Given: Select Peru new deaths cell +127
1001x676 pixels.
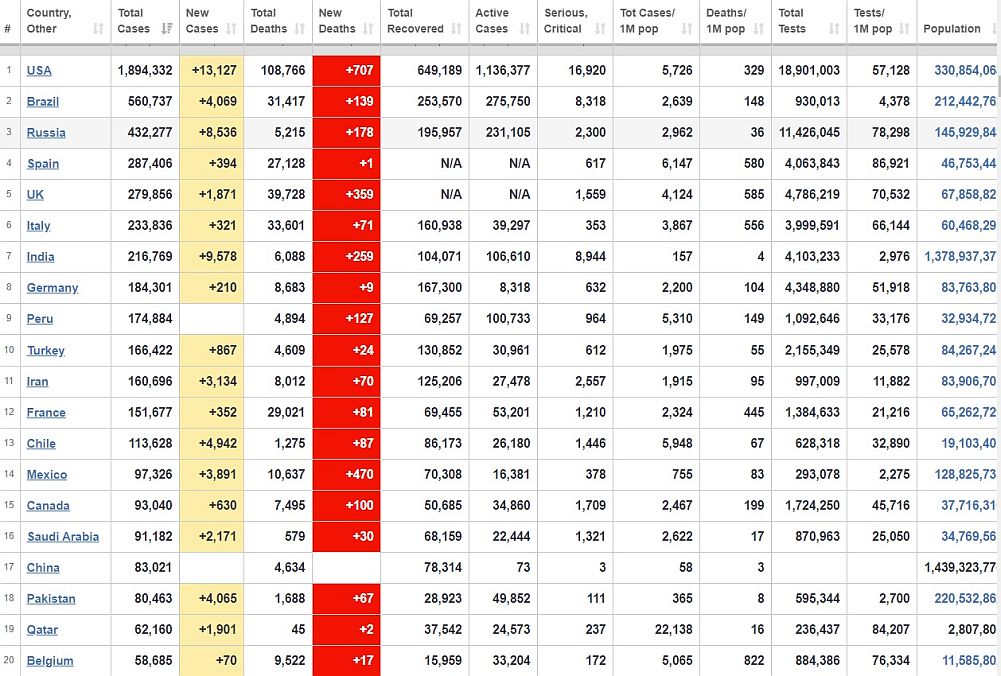Looking at the screenshot, I should point(347,319).
